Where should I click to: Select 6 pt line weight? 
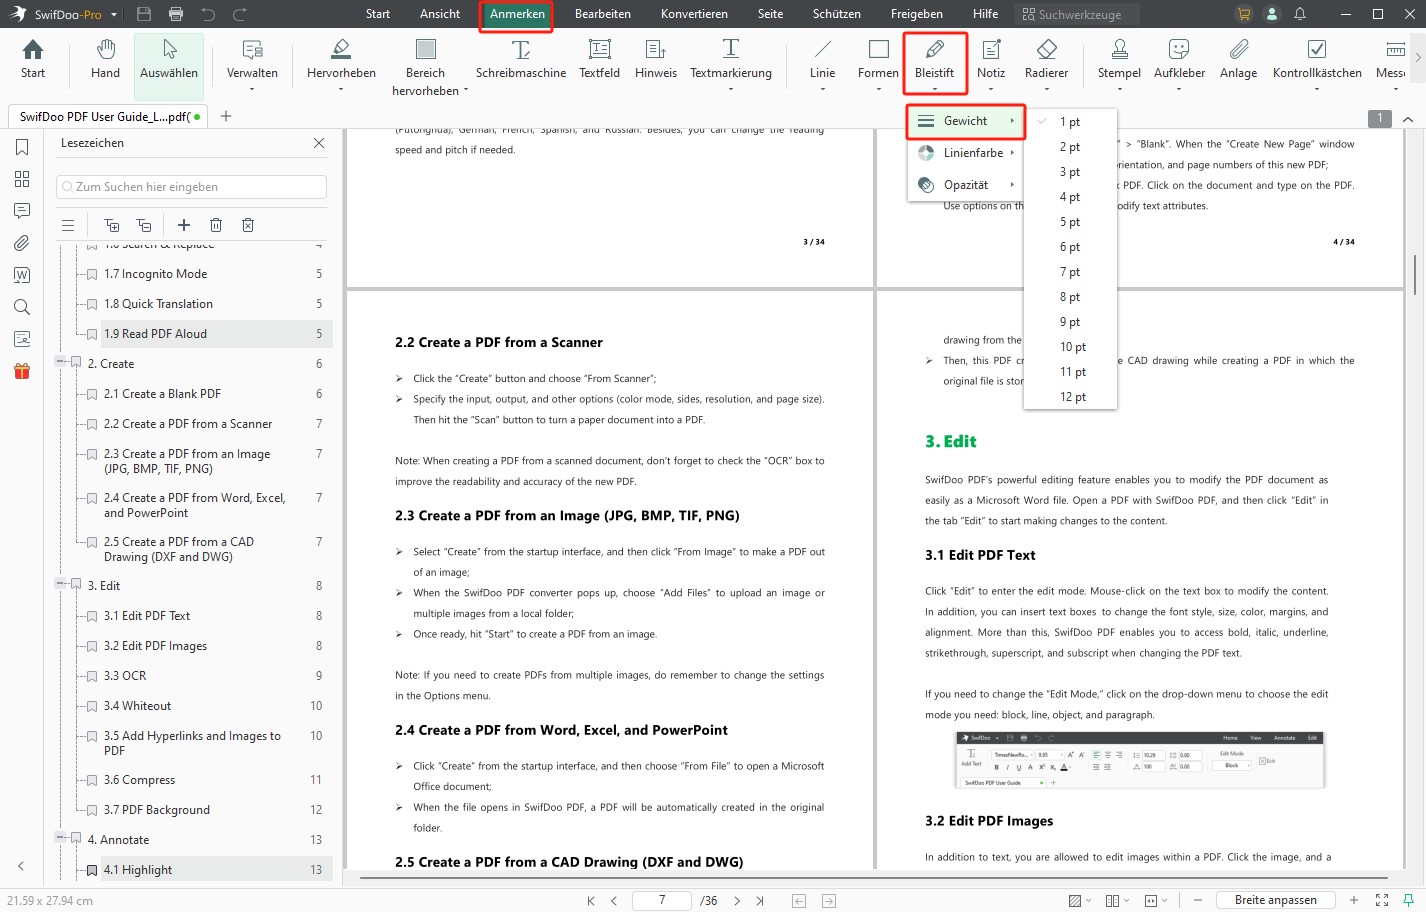1070,247
